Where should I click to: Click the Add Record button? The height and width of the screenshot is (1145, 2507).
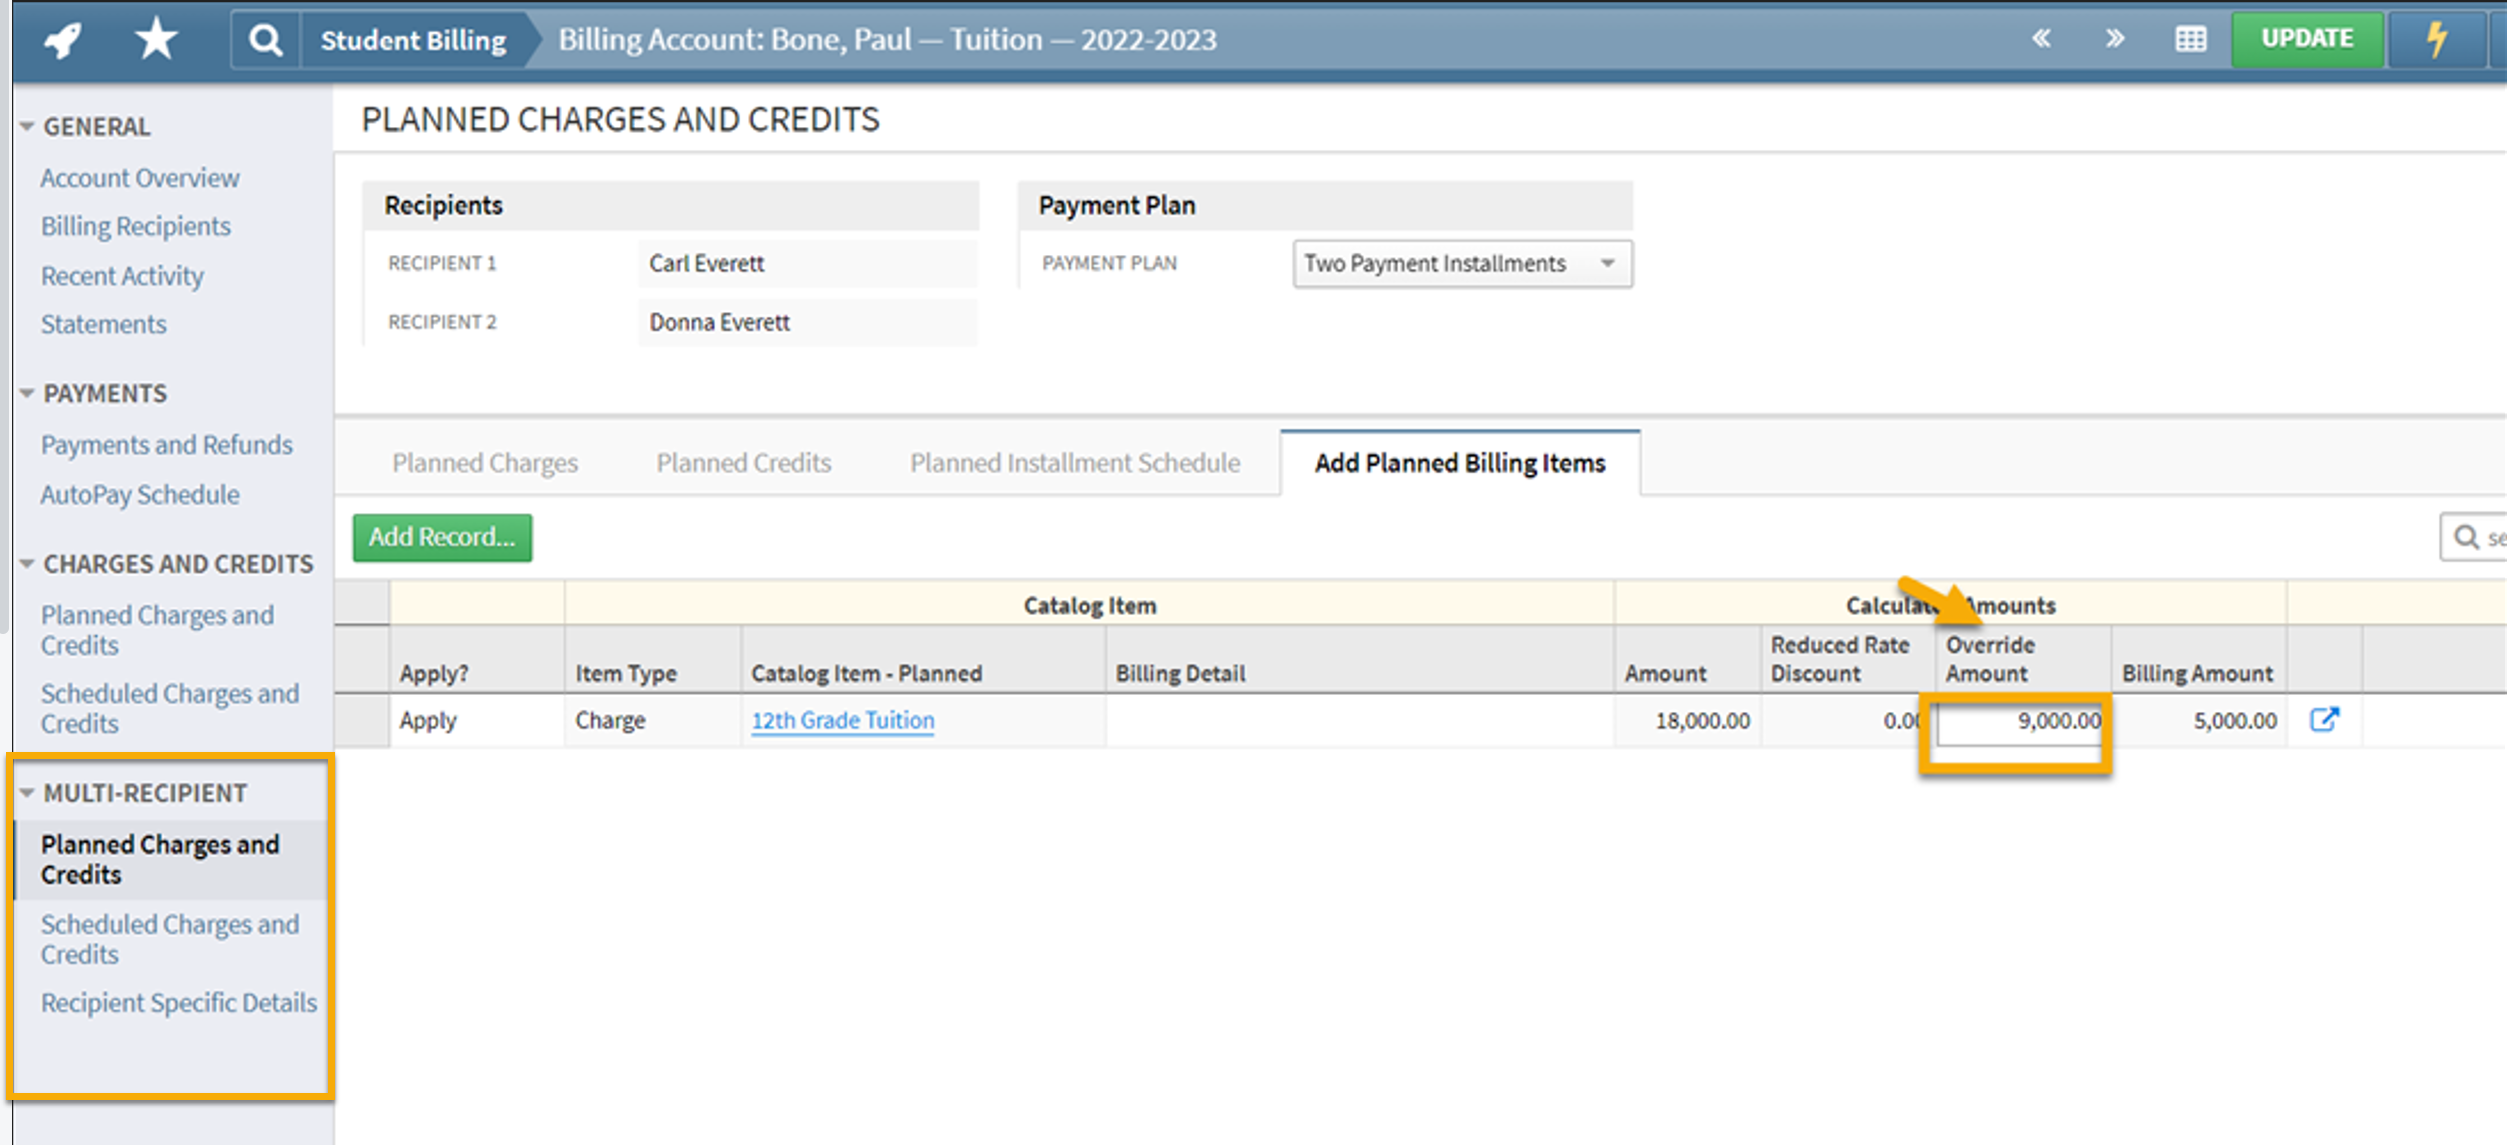click(442, 537)
